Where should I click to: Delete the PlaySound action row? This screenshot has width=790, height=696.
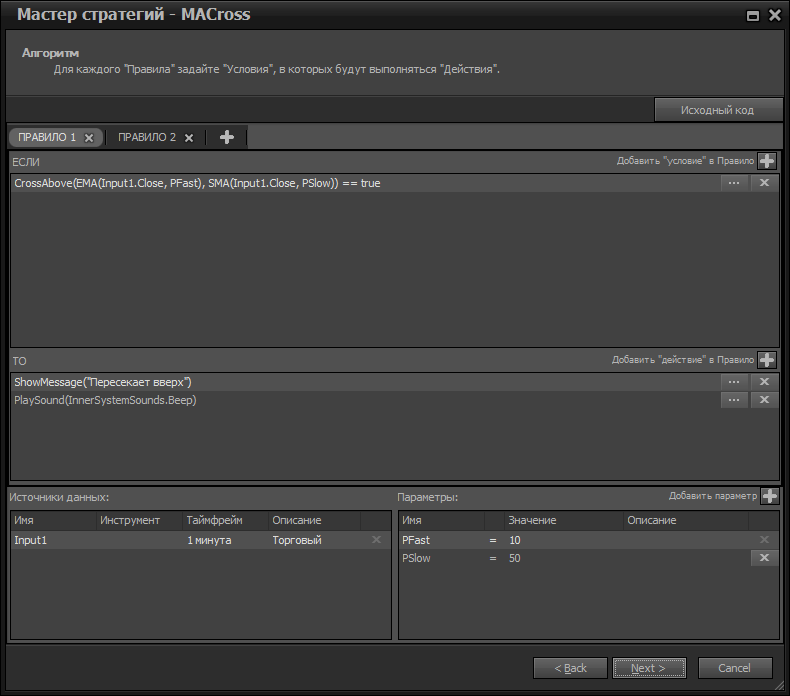(764, 400)
